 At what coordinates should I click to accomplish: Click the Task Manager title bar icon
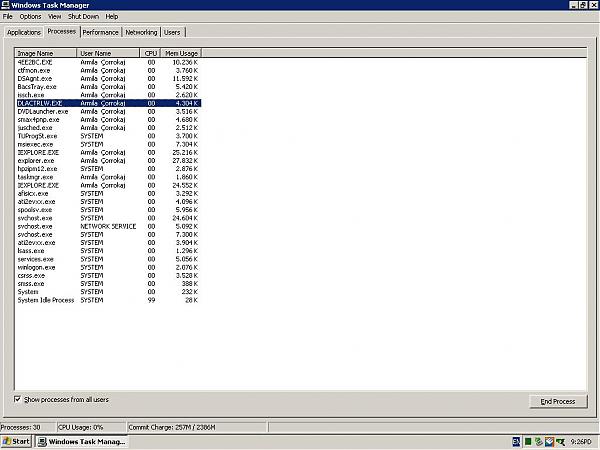point(5,5)
